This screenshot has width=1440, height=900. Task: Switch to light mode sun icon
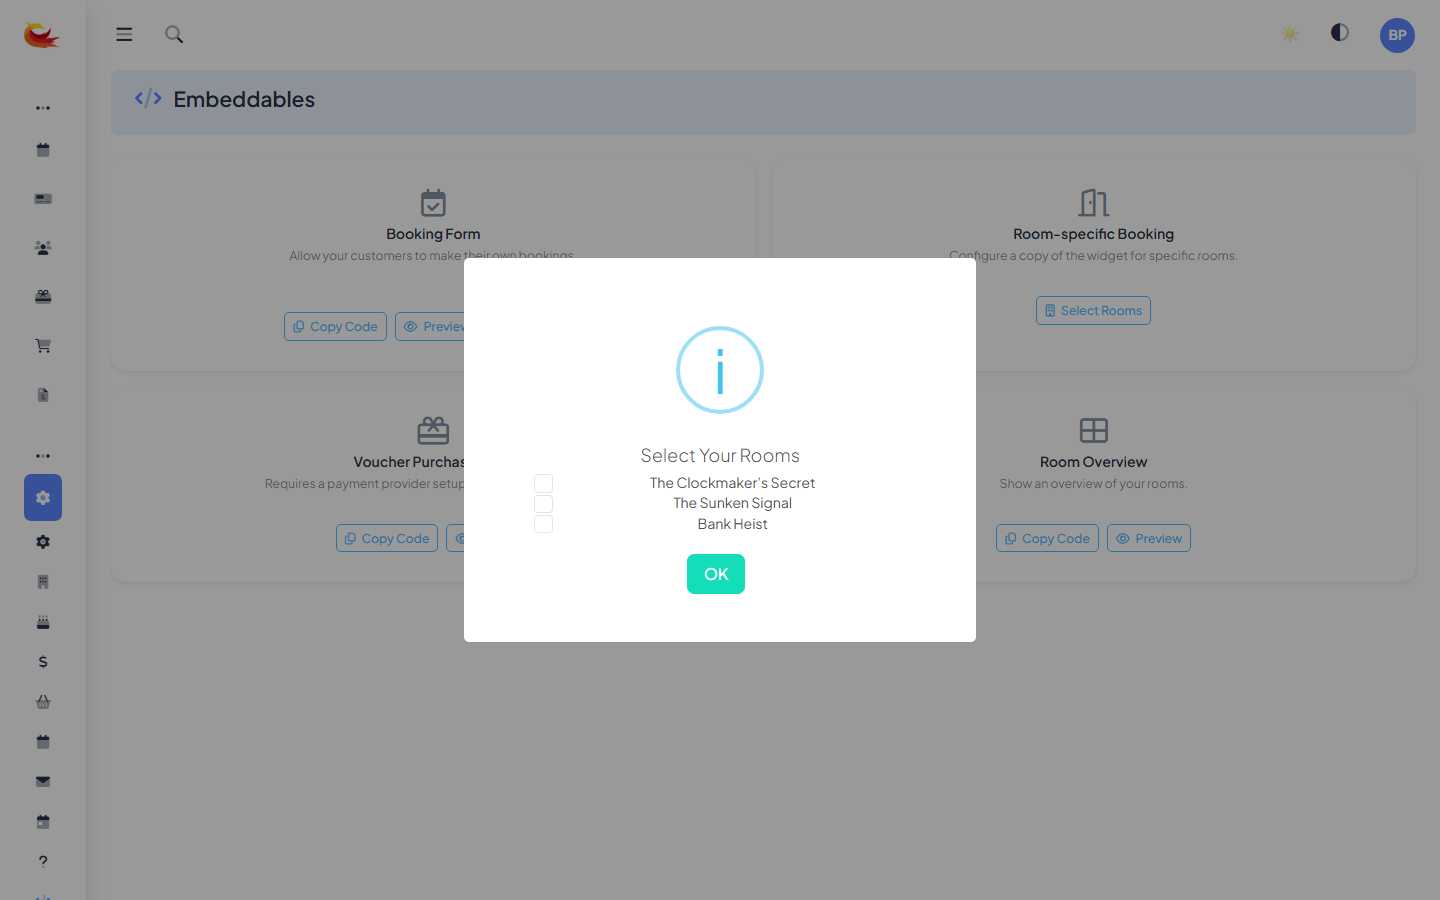tap(1290, 34)
